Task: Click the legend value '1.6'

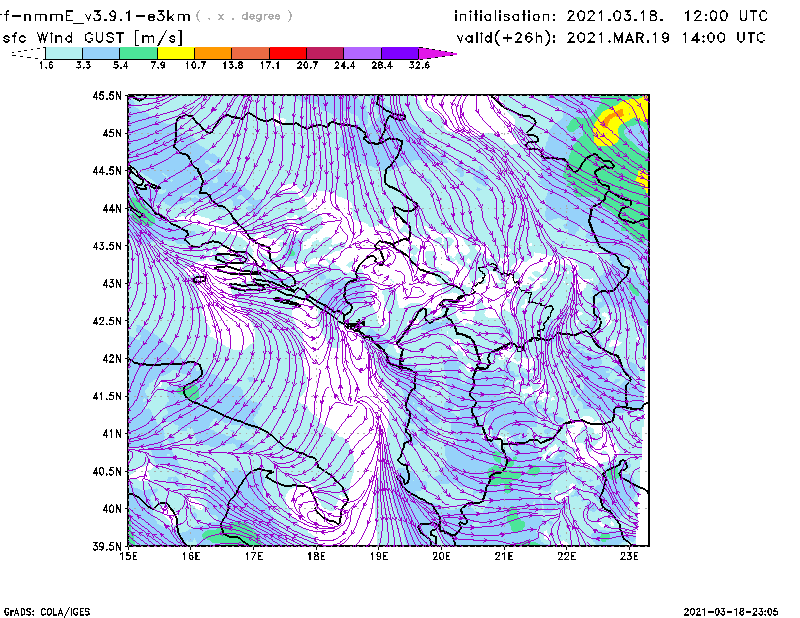Action: pyautogui.click(x=46, y=65)
